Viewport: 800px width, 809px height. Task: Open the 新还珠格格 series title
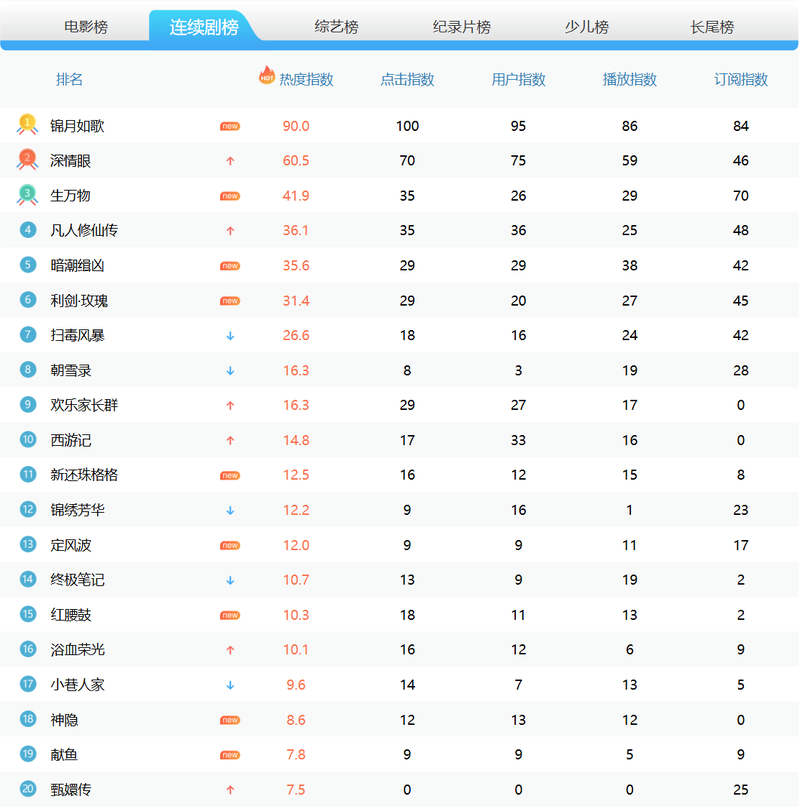point(84,475)
